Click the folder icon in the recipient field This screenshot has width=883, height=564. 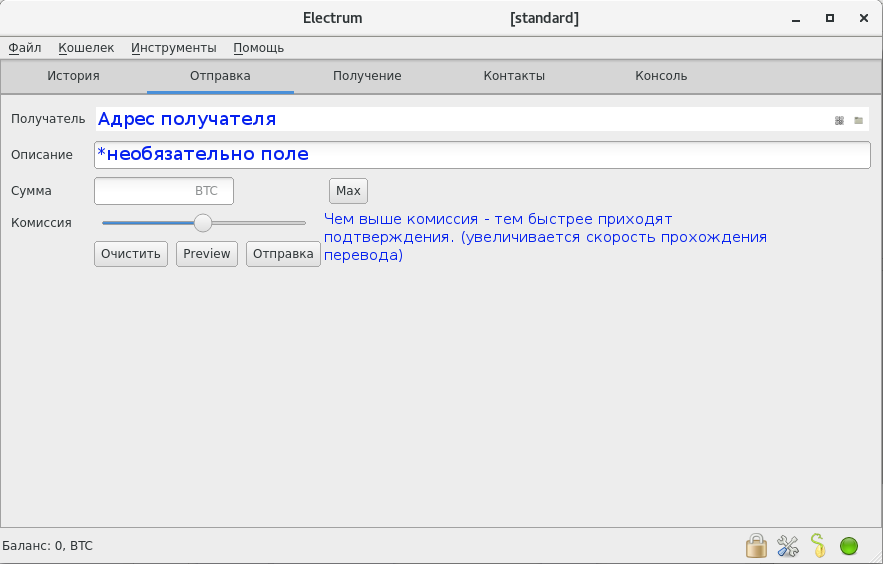point(858,120)
